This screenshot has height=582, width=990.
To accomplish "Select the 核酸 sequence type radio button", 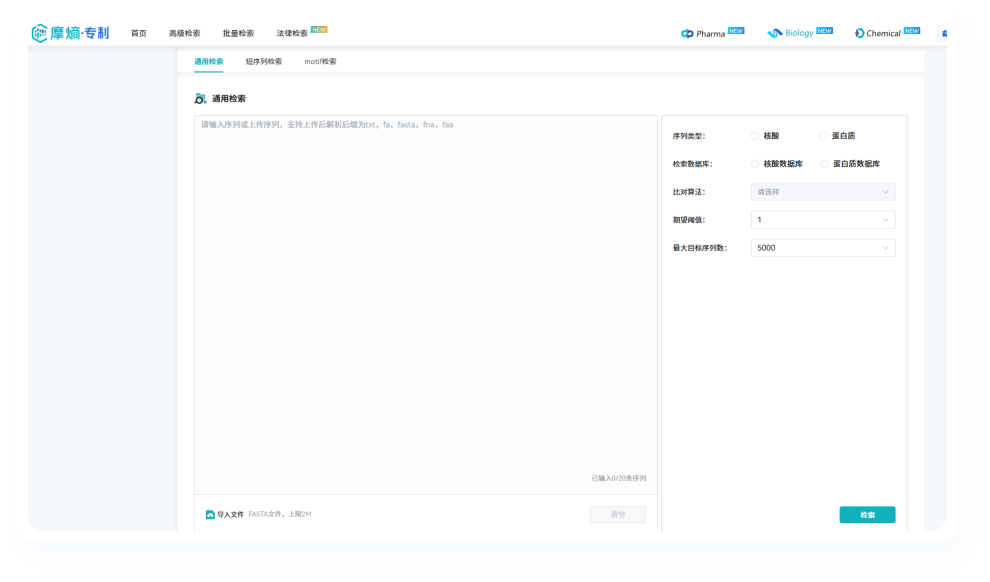I will tap(754, 136).
